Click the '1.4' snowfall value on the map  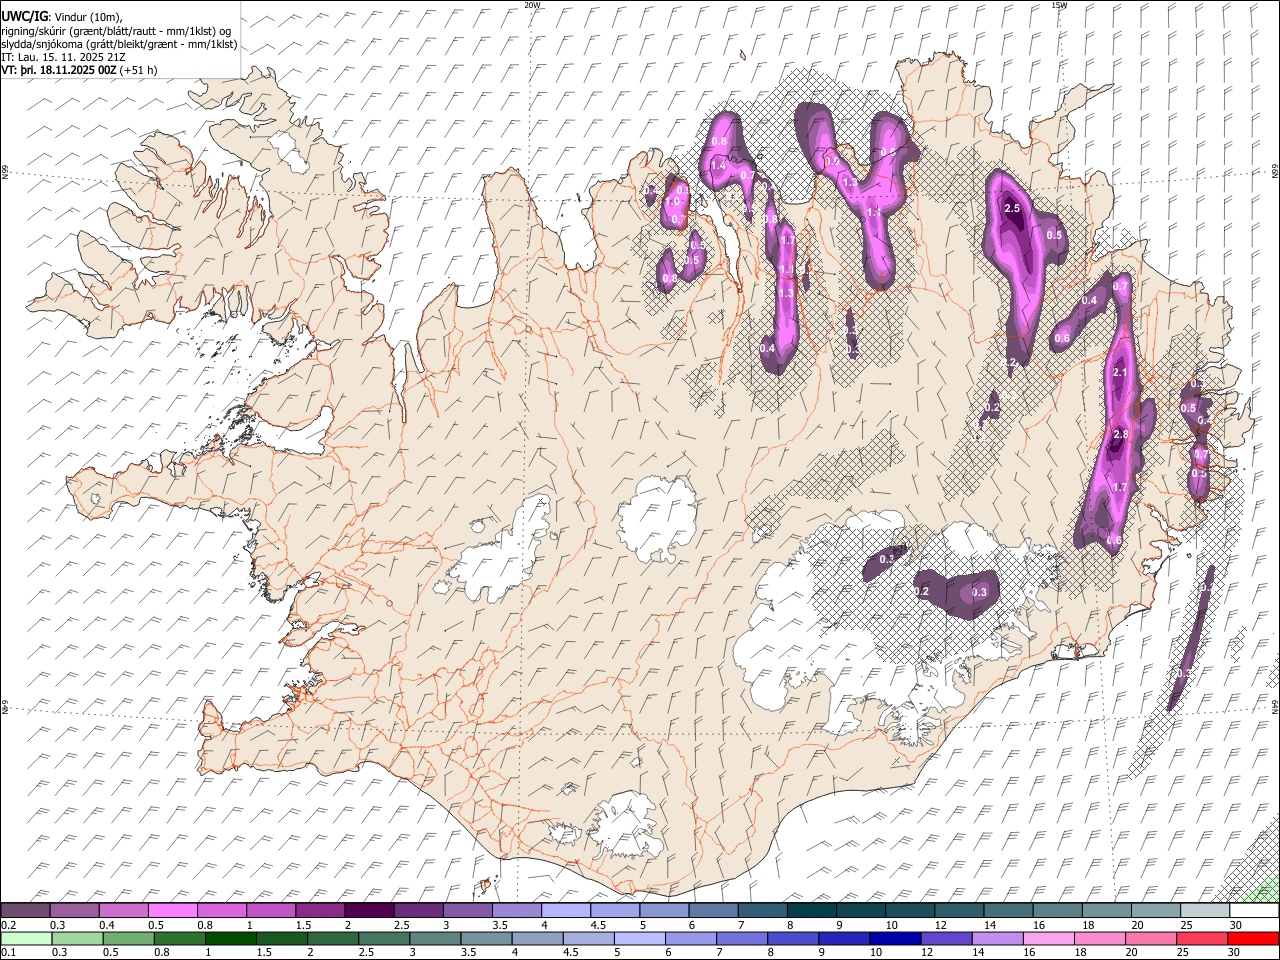(x=718, y=166)
